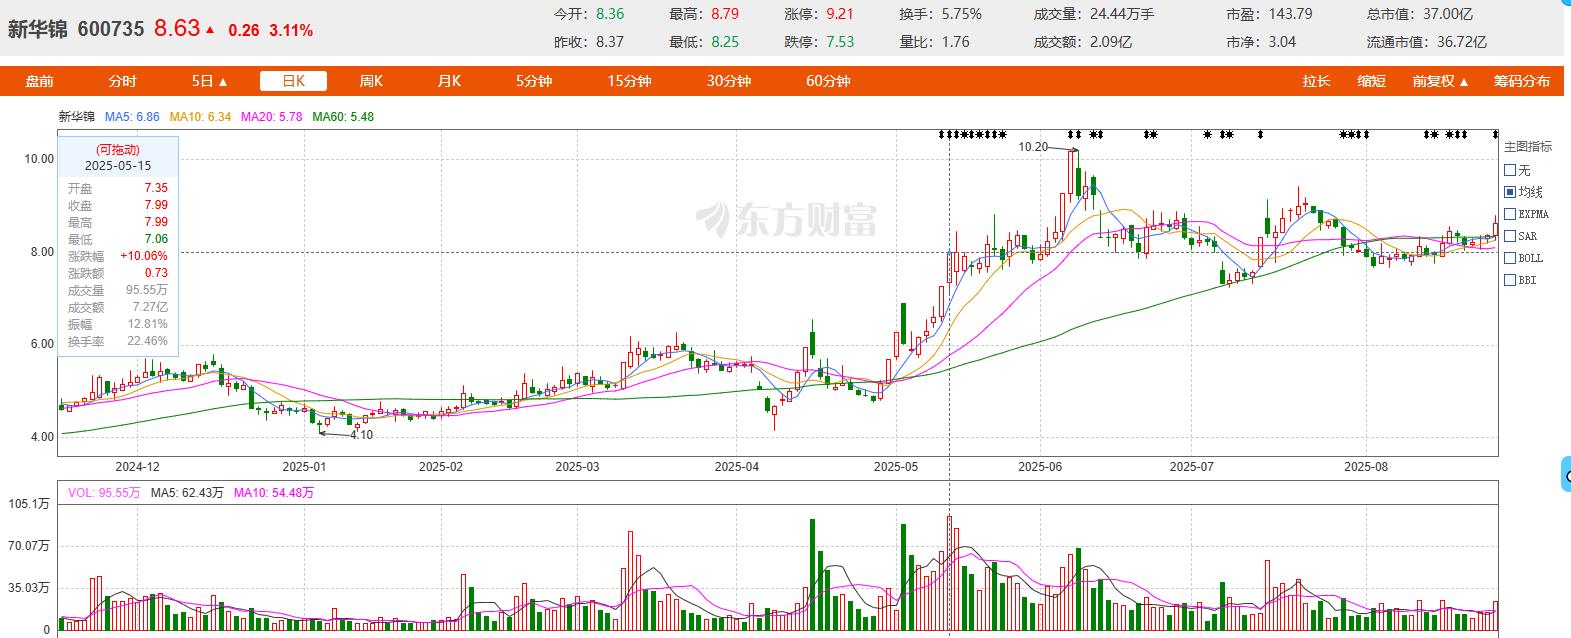Image resolution: width=1571 pixels, height=638 pixels.
Task: Click the stock code 600735
Action: tap(111, 29)
